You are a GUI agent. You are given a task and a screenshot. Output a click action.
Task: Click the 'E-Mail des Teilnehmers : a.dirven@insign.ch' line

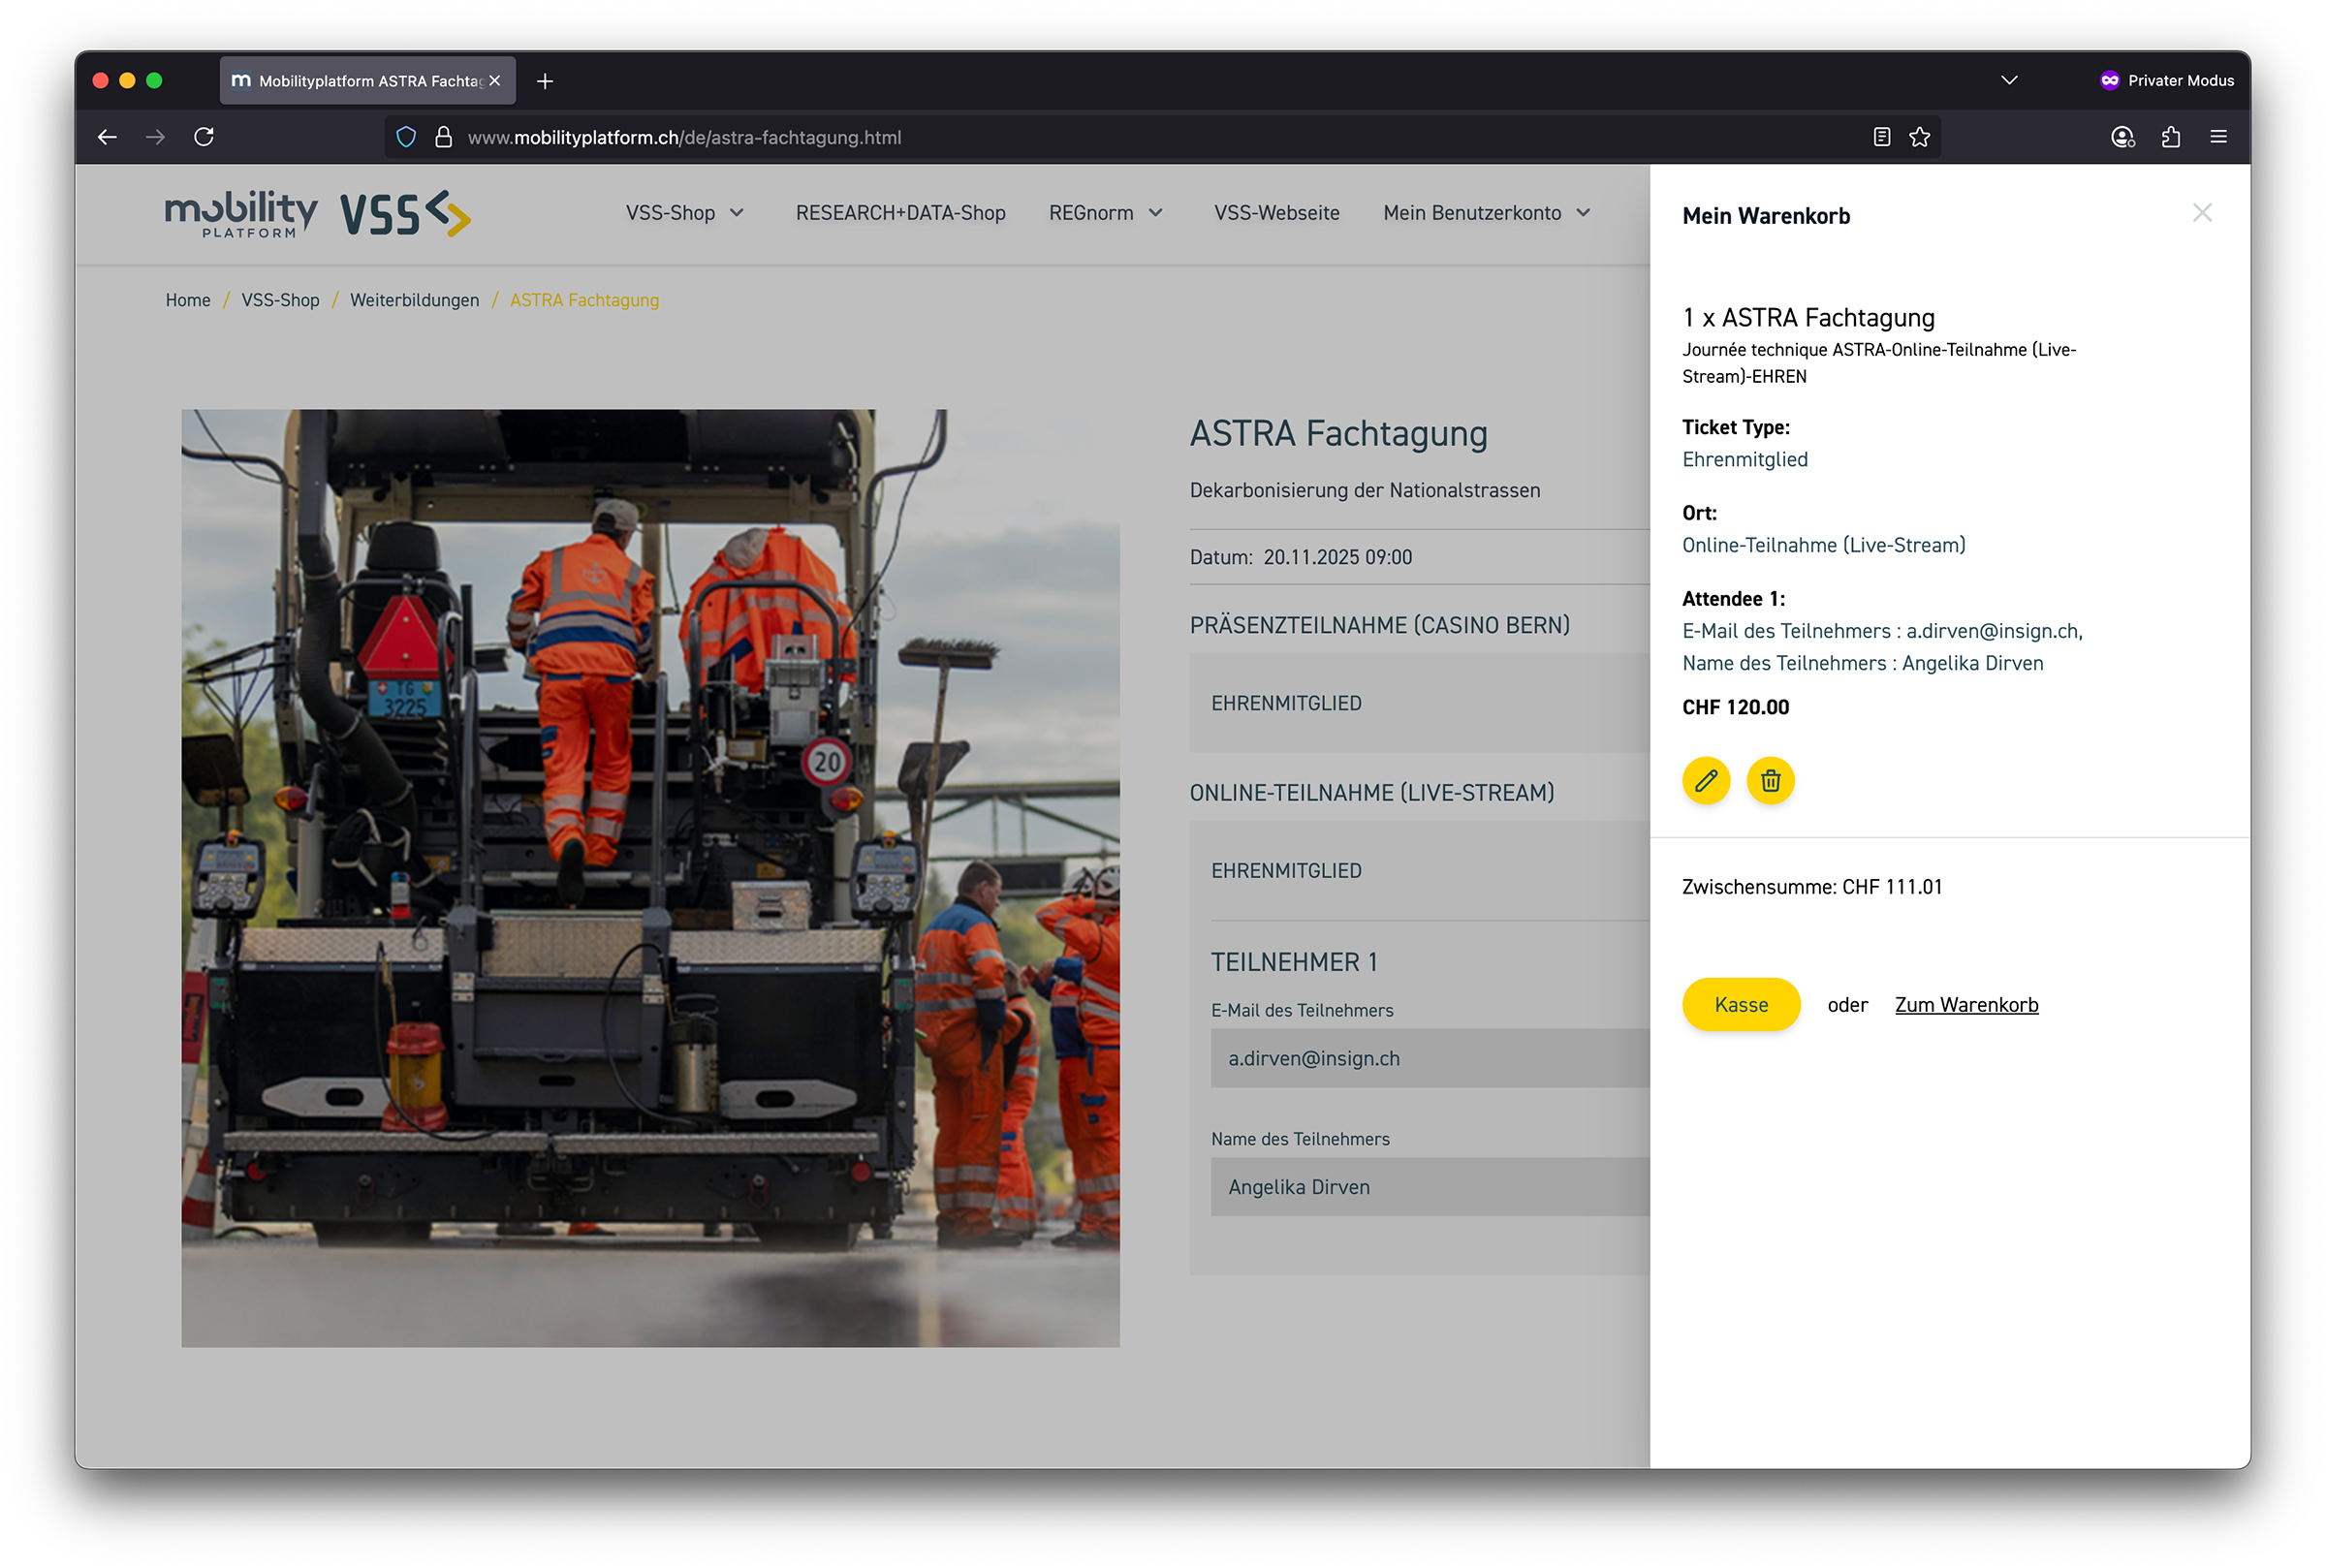click(1881, 632)
